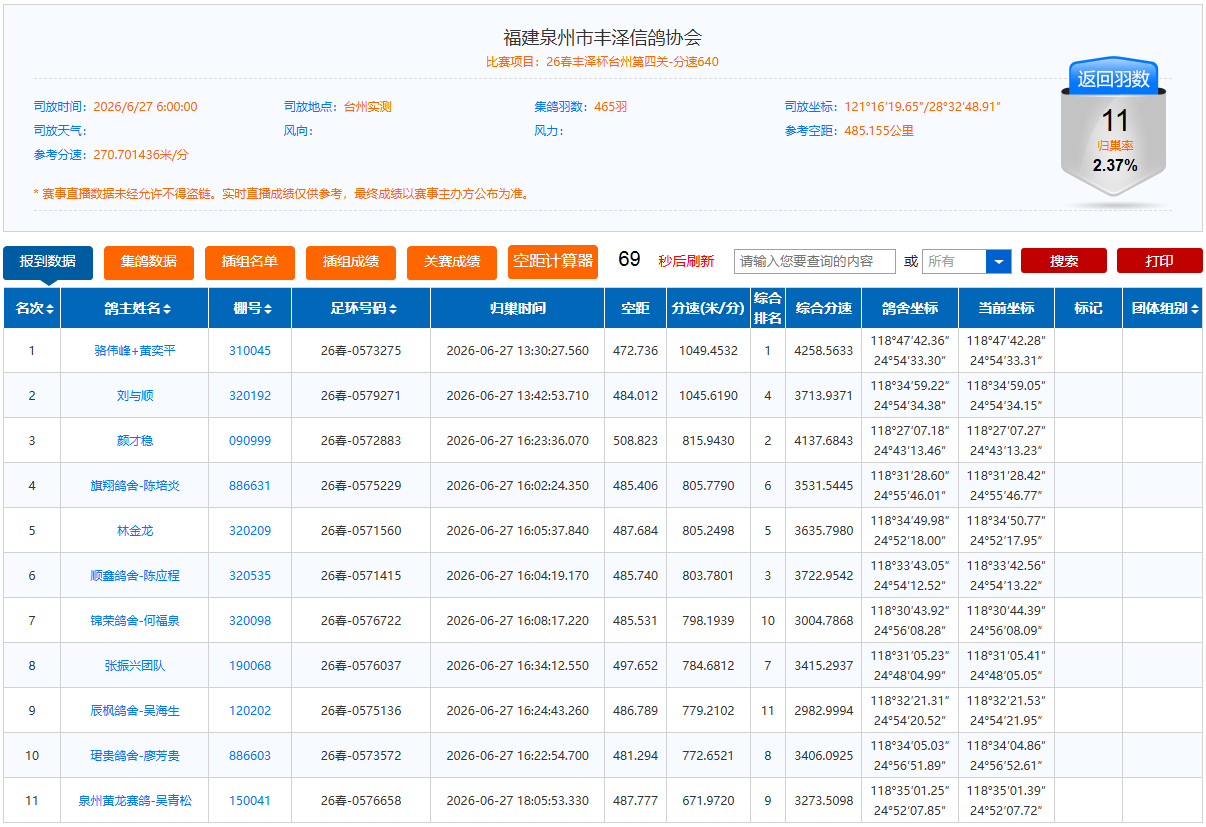
Task: Open loft number link 150041
Action: (x=250, y=801)
